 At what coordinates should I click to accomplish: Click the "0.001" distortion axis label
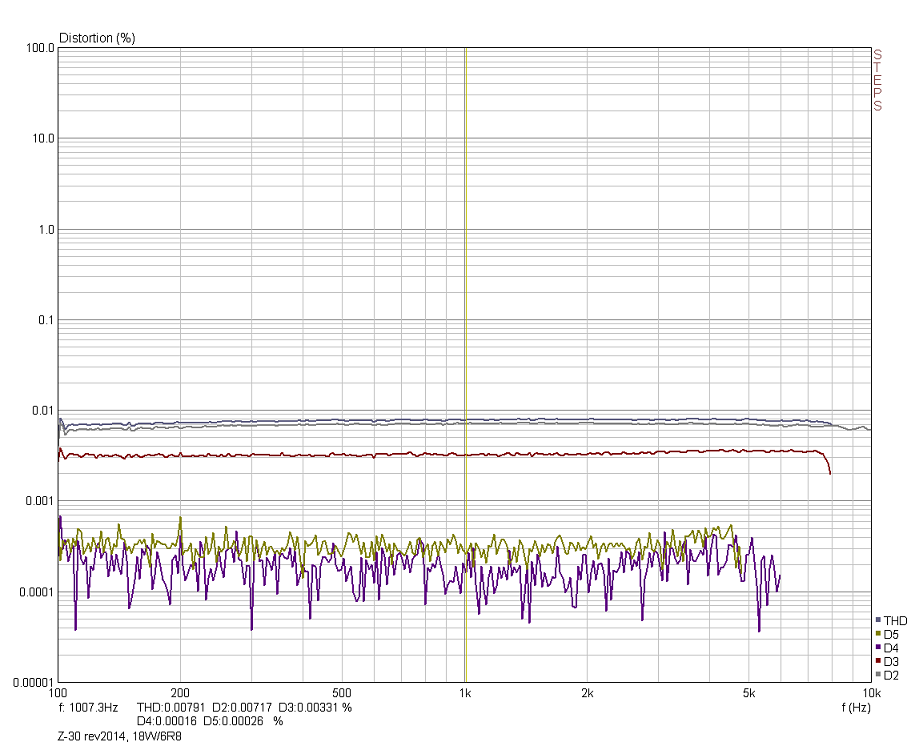tap(40, 501)
